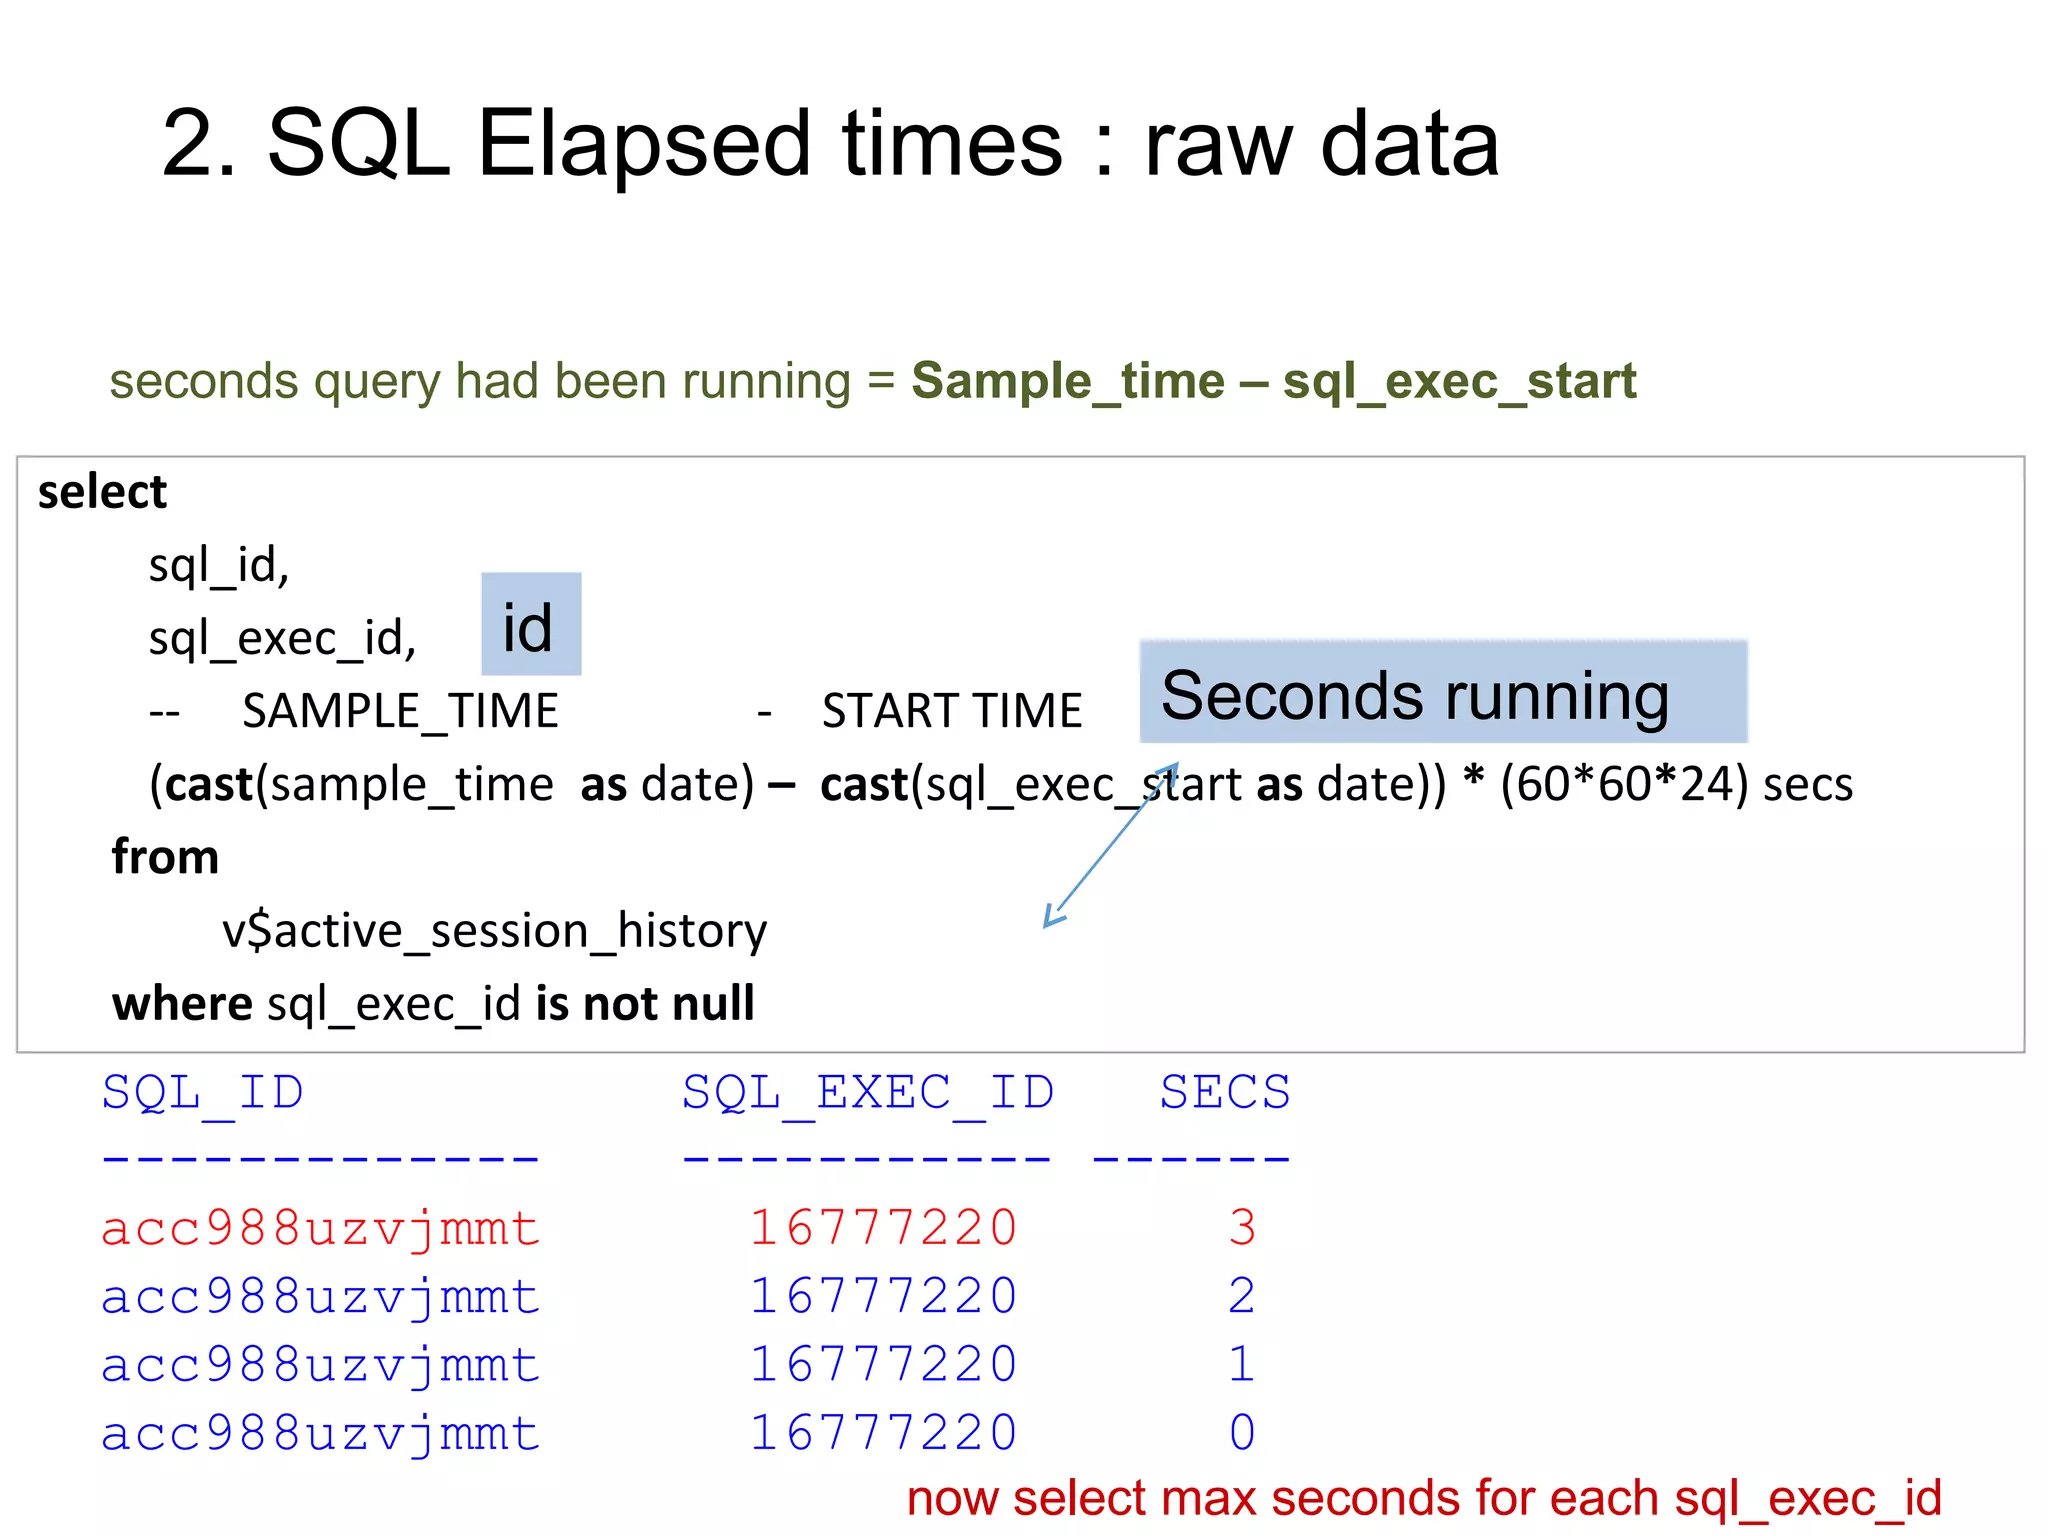Click the '(60*60*24) secs' multiplier text
This screenshot has width=2048, height=1536.
1676,785
